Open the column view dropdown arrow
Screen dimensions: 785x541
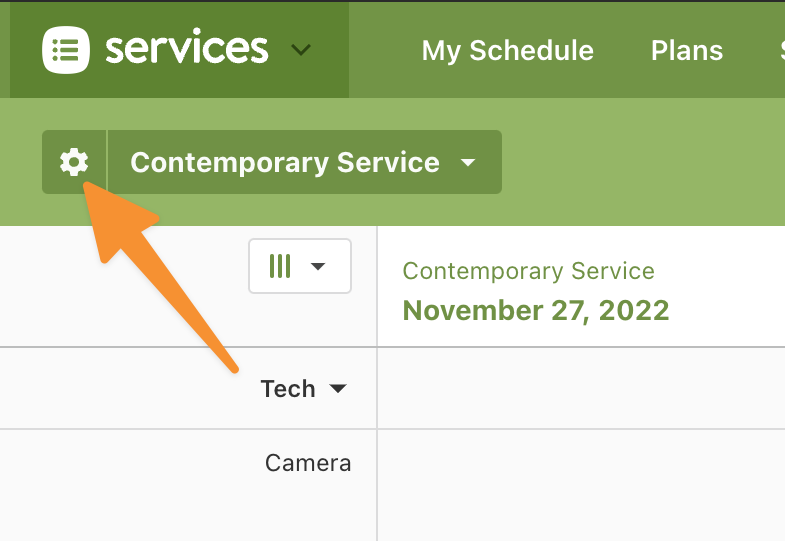tap(318, 266)
